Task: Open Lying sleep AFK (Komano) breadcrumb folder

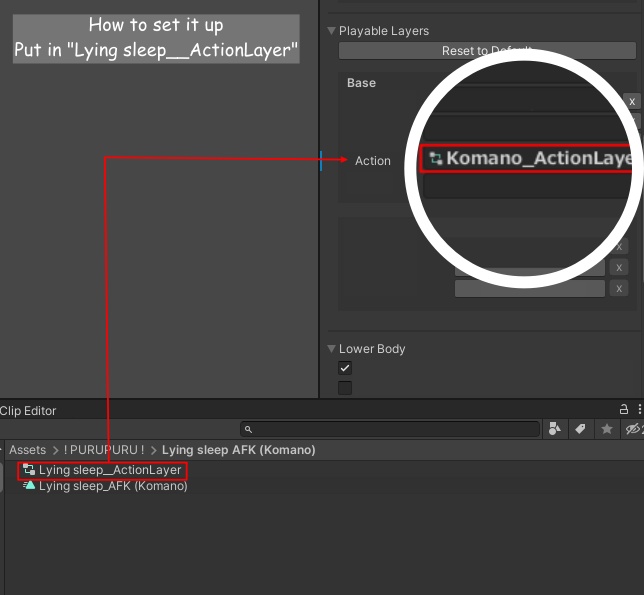Action: (238, 450)
